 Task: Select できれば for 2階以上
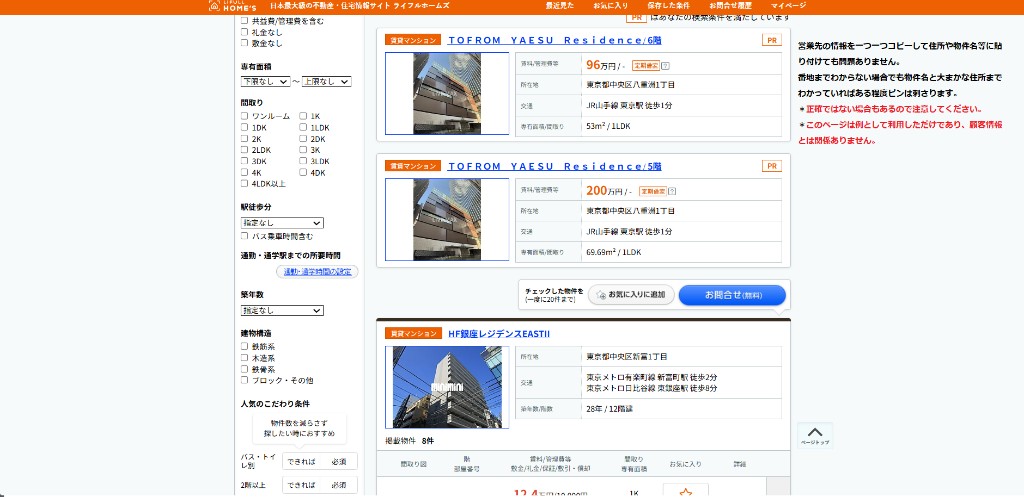click(301, 485)
